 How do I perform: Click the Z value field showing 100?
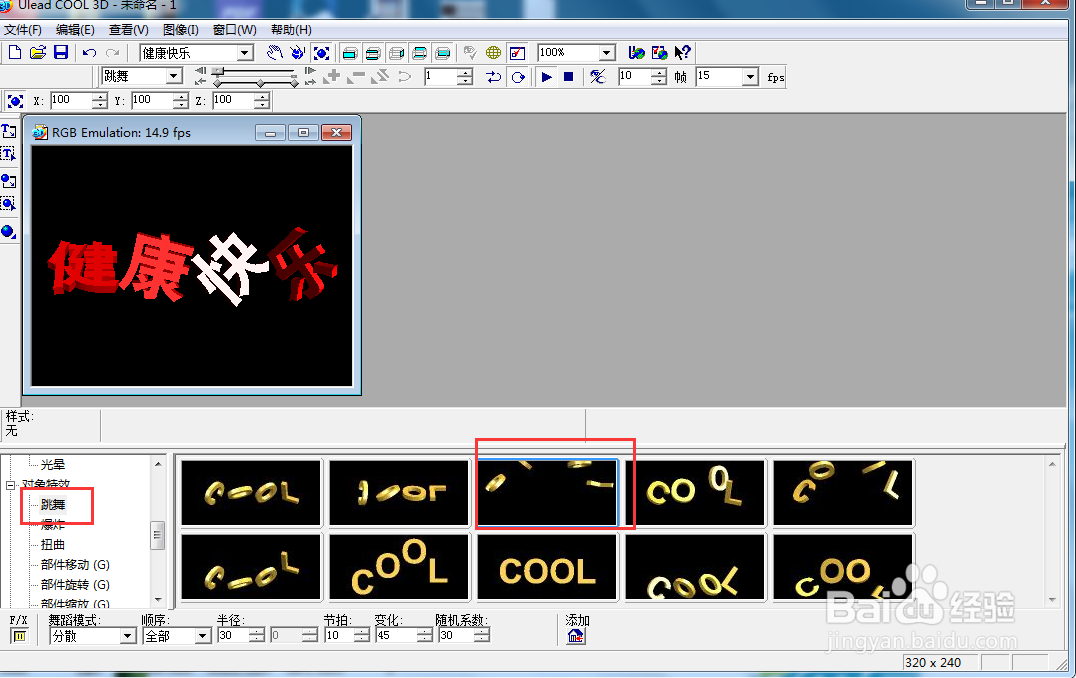point(233,101)
